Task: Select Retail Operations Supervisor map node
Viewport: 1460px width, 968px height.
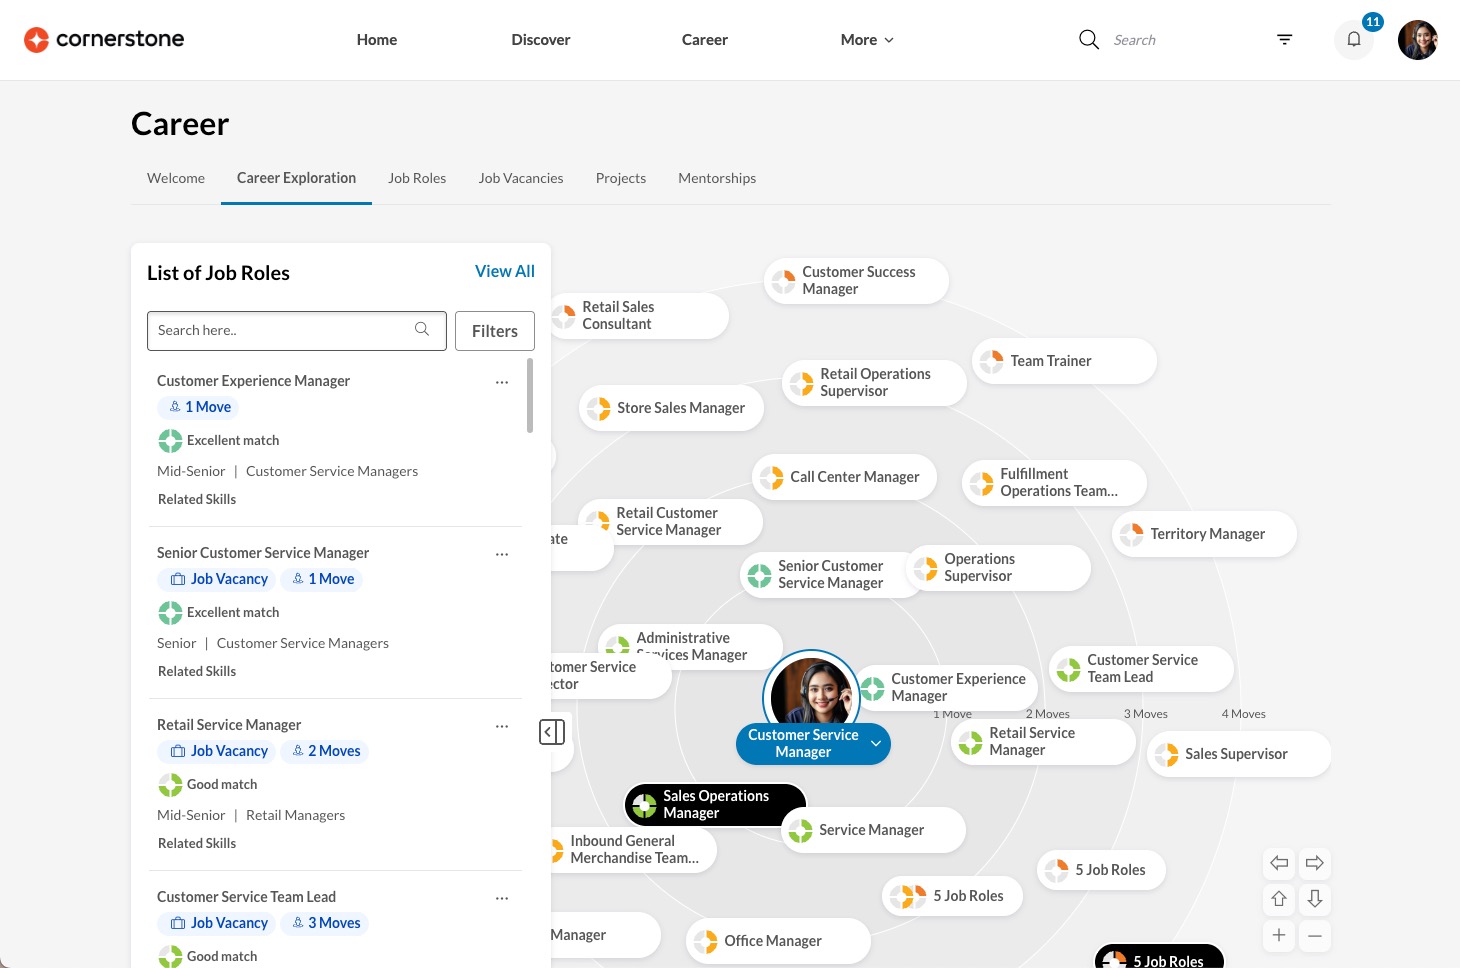Action: 874,383
